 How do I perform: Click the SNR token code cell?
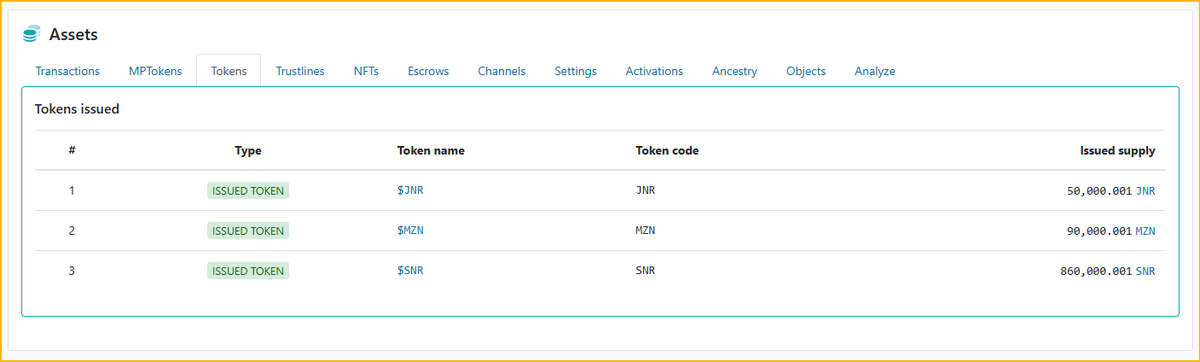(645, 271)
